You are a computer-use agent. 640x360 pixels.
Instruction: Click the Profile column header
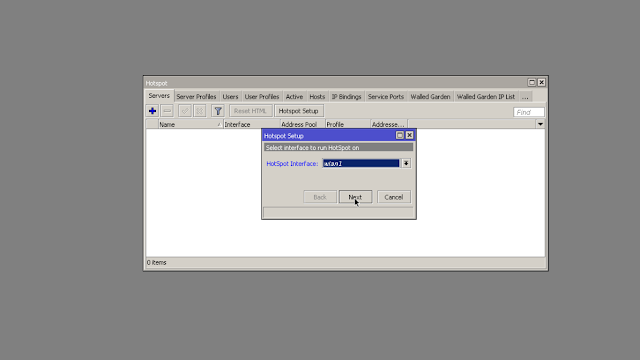tap(347, 124)
